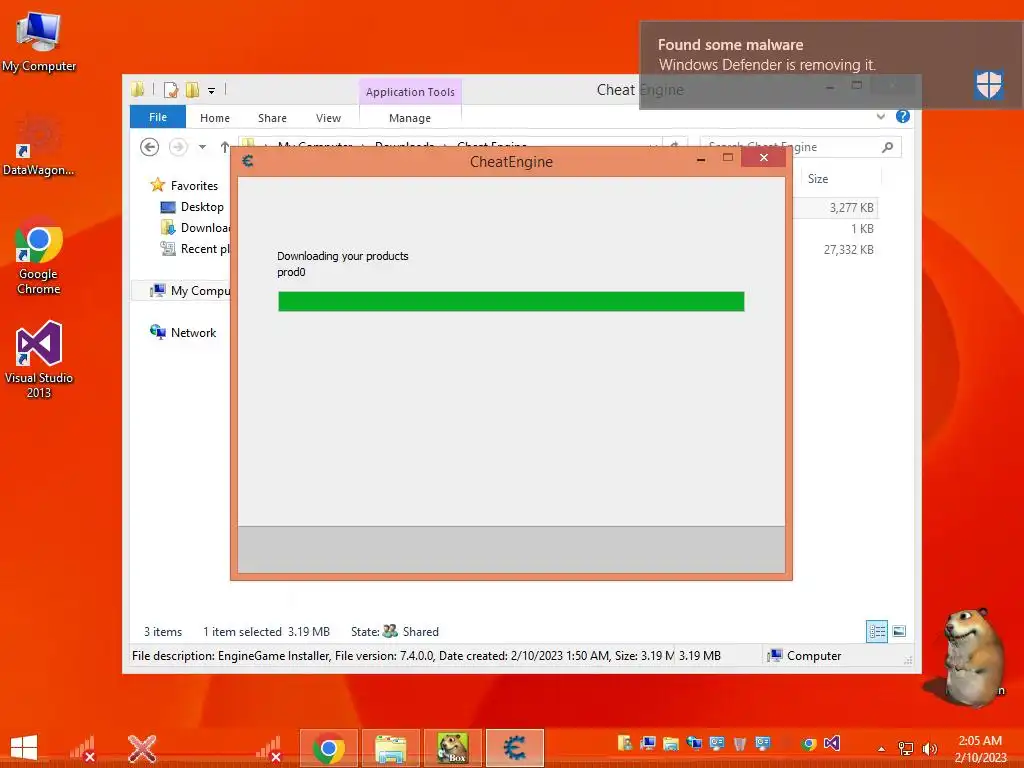Click Explorer's folder system icon in title bar

(138, 89)
